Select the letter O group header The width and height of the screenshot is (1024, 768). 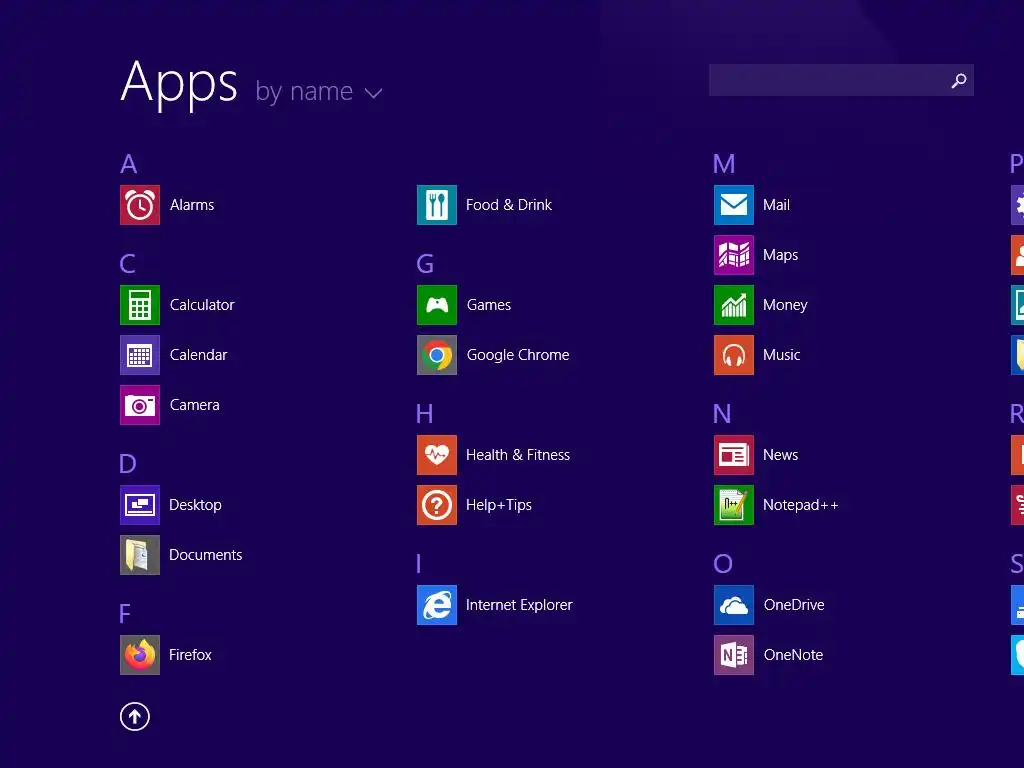point(723,564)
